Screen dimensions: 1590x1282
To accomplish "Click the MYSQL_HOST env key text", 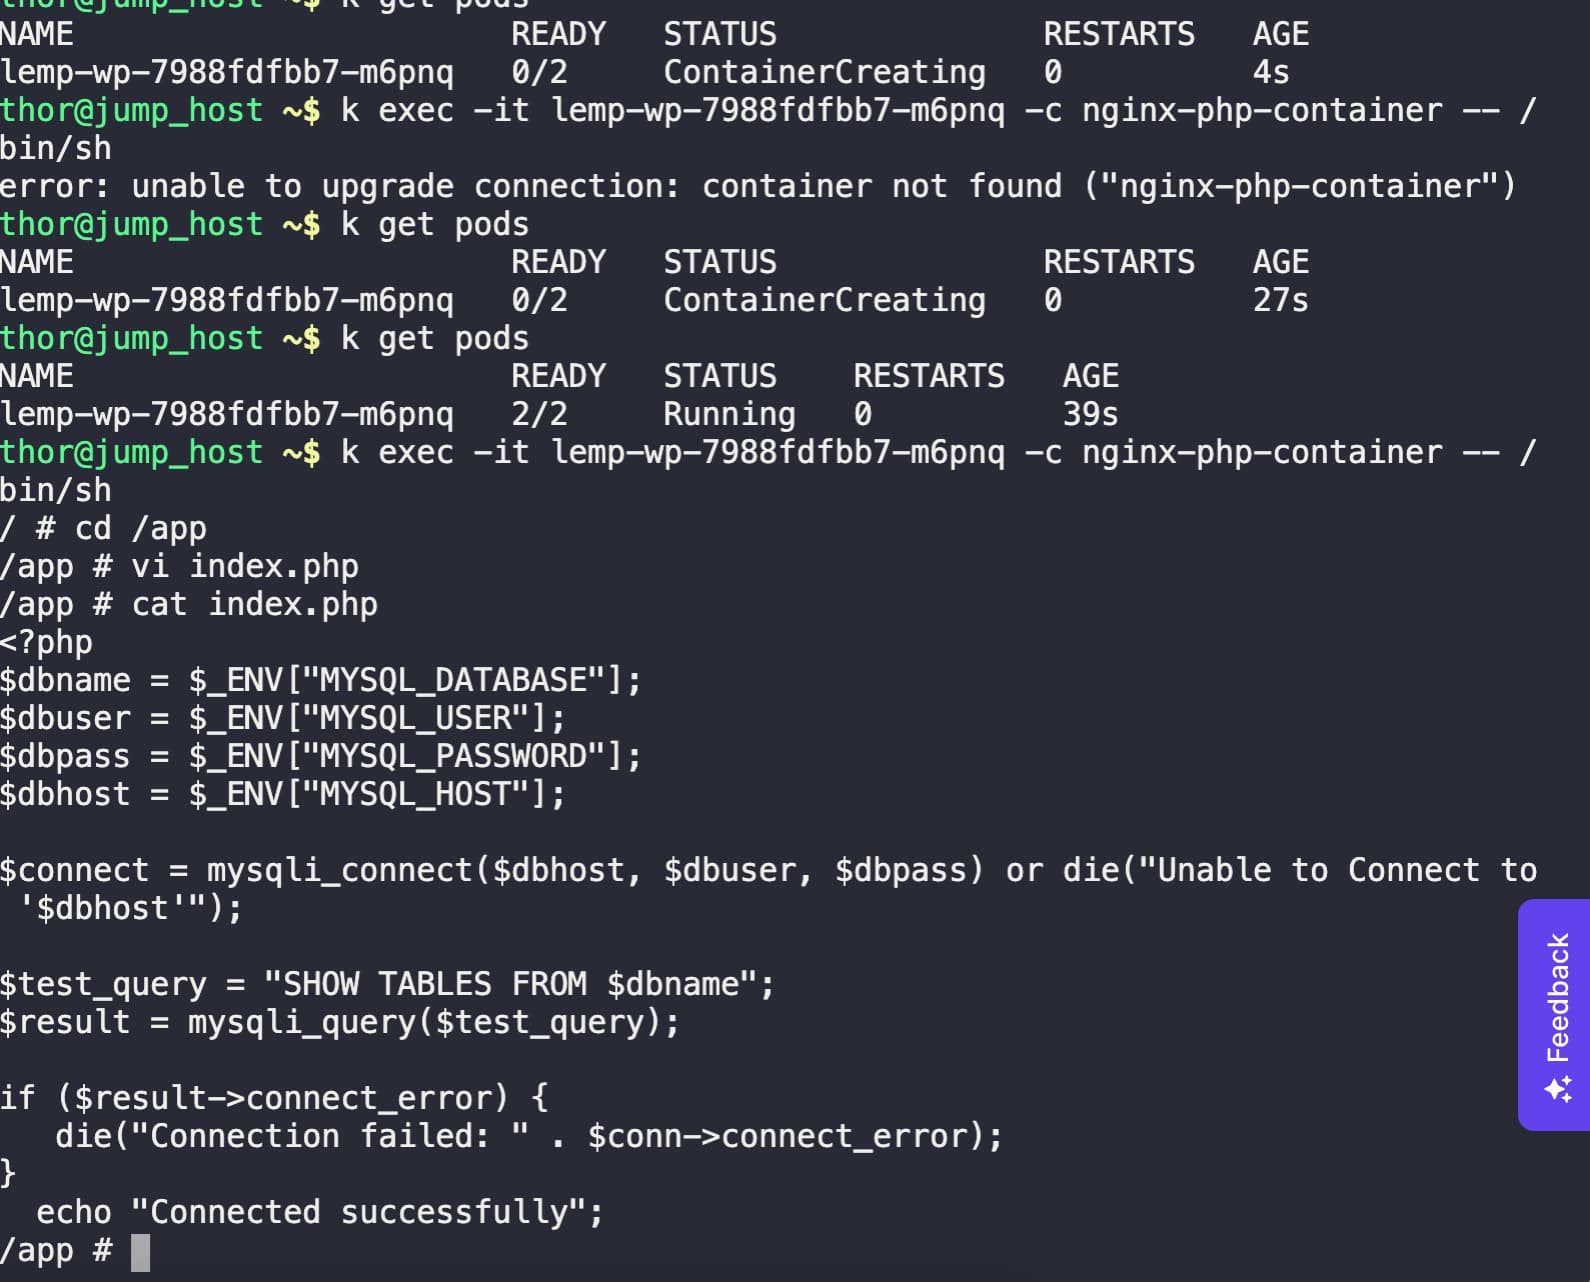I will point(415,794).
